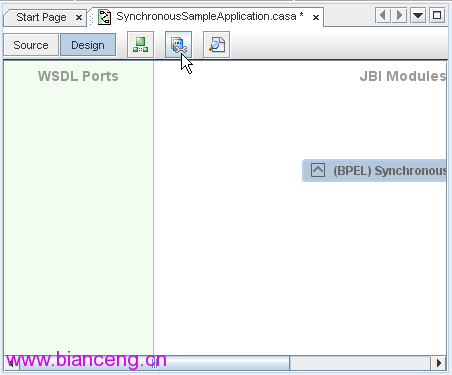Viewport: 452px width, 375px height.
Task: Click the wrench build-and-deploy icon
Action: [x=178, y=45]
